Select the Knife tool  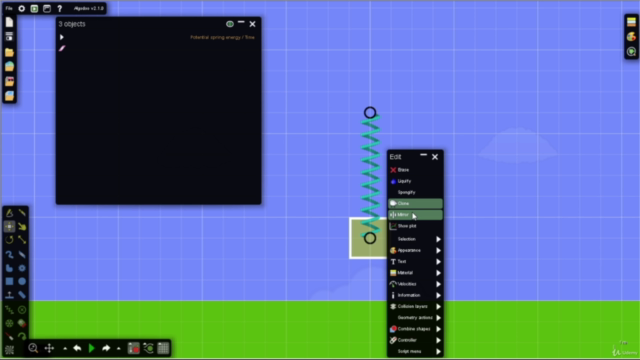coord(22,213)
